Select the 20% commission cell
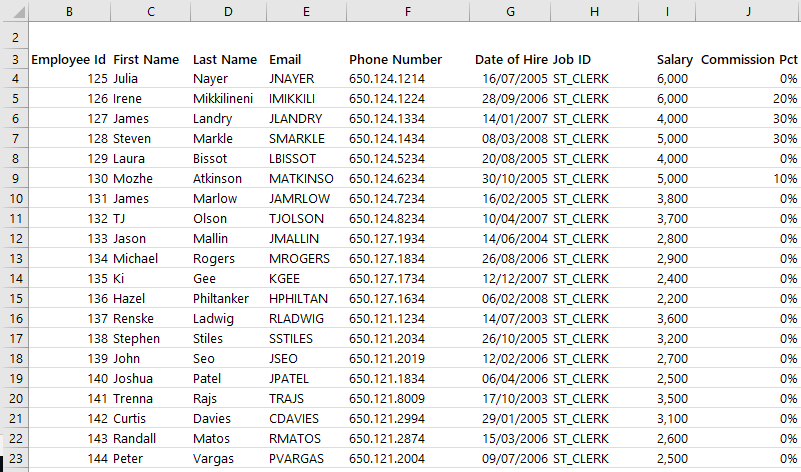Image resolution: width=801 pixels, height=472 pixels. pyautogui.click(x=748, y=98)
